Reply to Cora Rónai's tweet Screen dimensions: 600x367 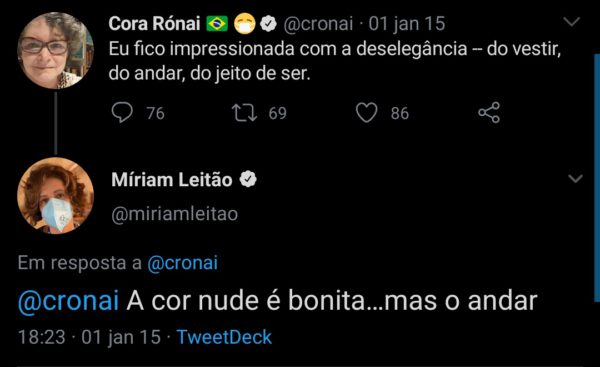pyautogui.click(x=122, y=113)
